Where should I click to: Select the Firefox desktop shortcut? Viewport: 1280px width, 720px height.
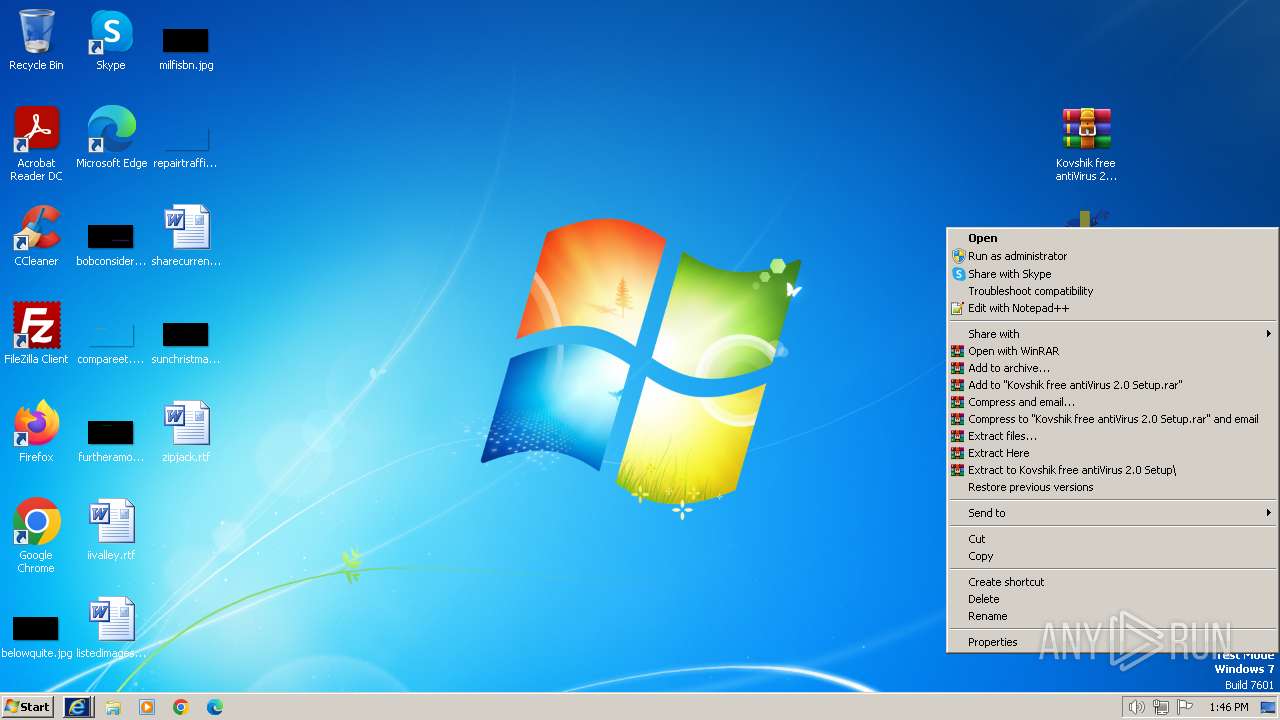36,431
